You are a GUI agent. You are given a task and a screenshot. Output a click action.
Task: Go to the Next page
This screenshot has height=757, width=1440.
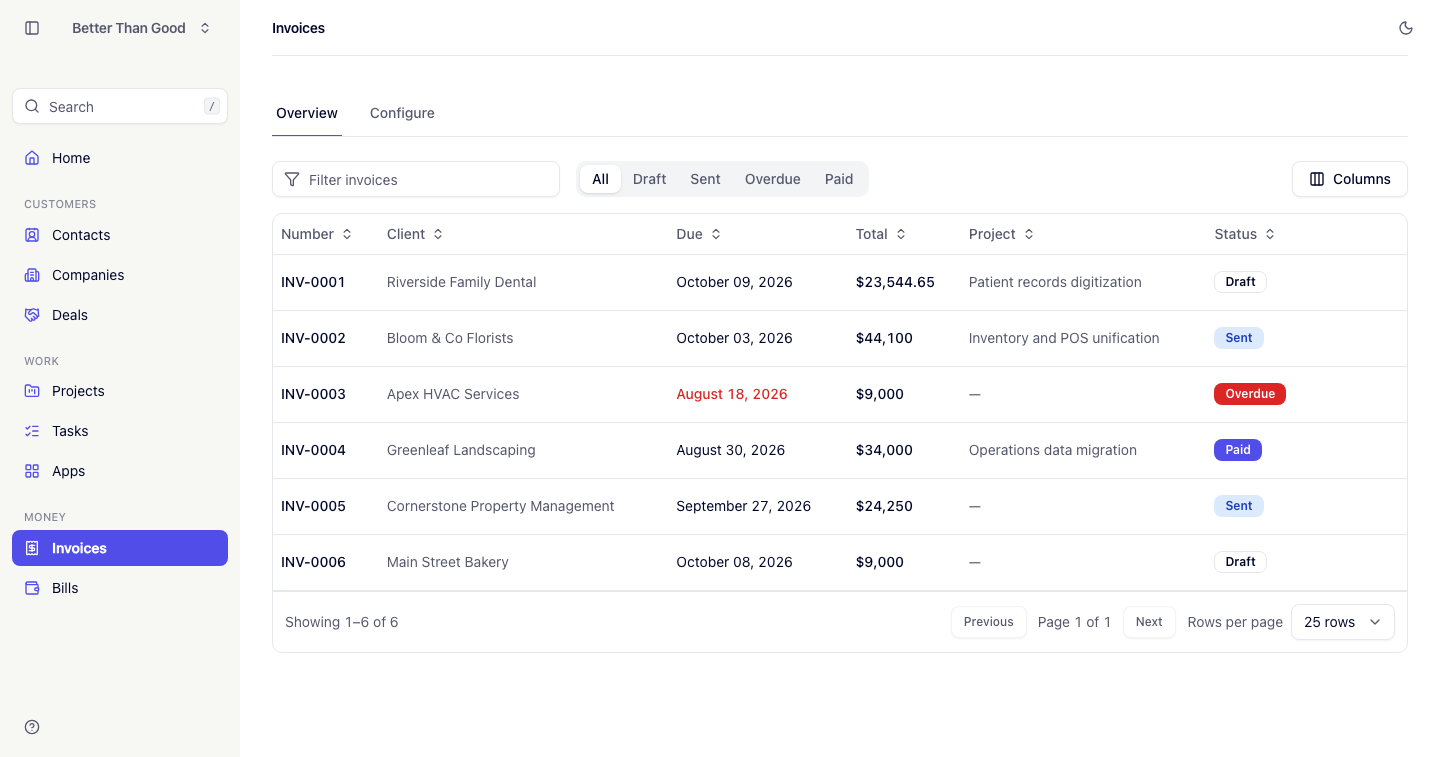pyautogui.click(x=1149, y=622)
